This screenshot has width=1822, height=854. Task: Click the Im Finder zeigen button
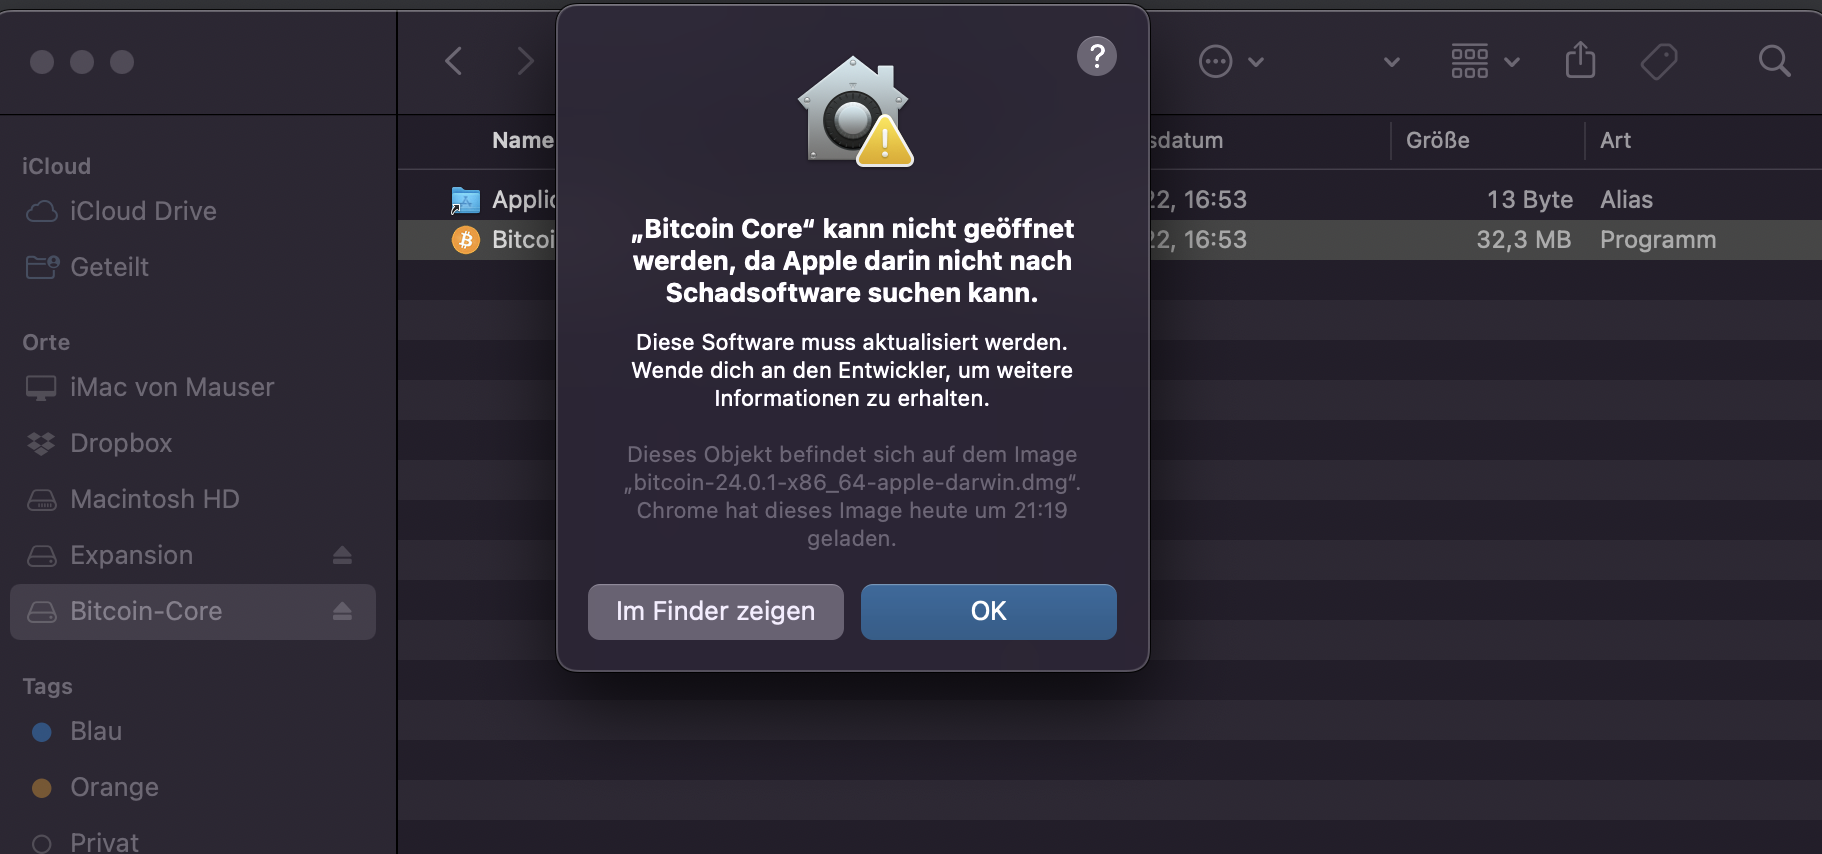point(715,611)
